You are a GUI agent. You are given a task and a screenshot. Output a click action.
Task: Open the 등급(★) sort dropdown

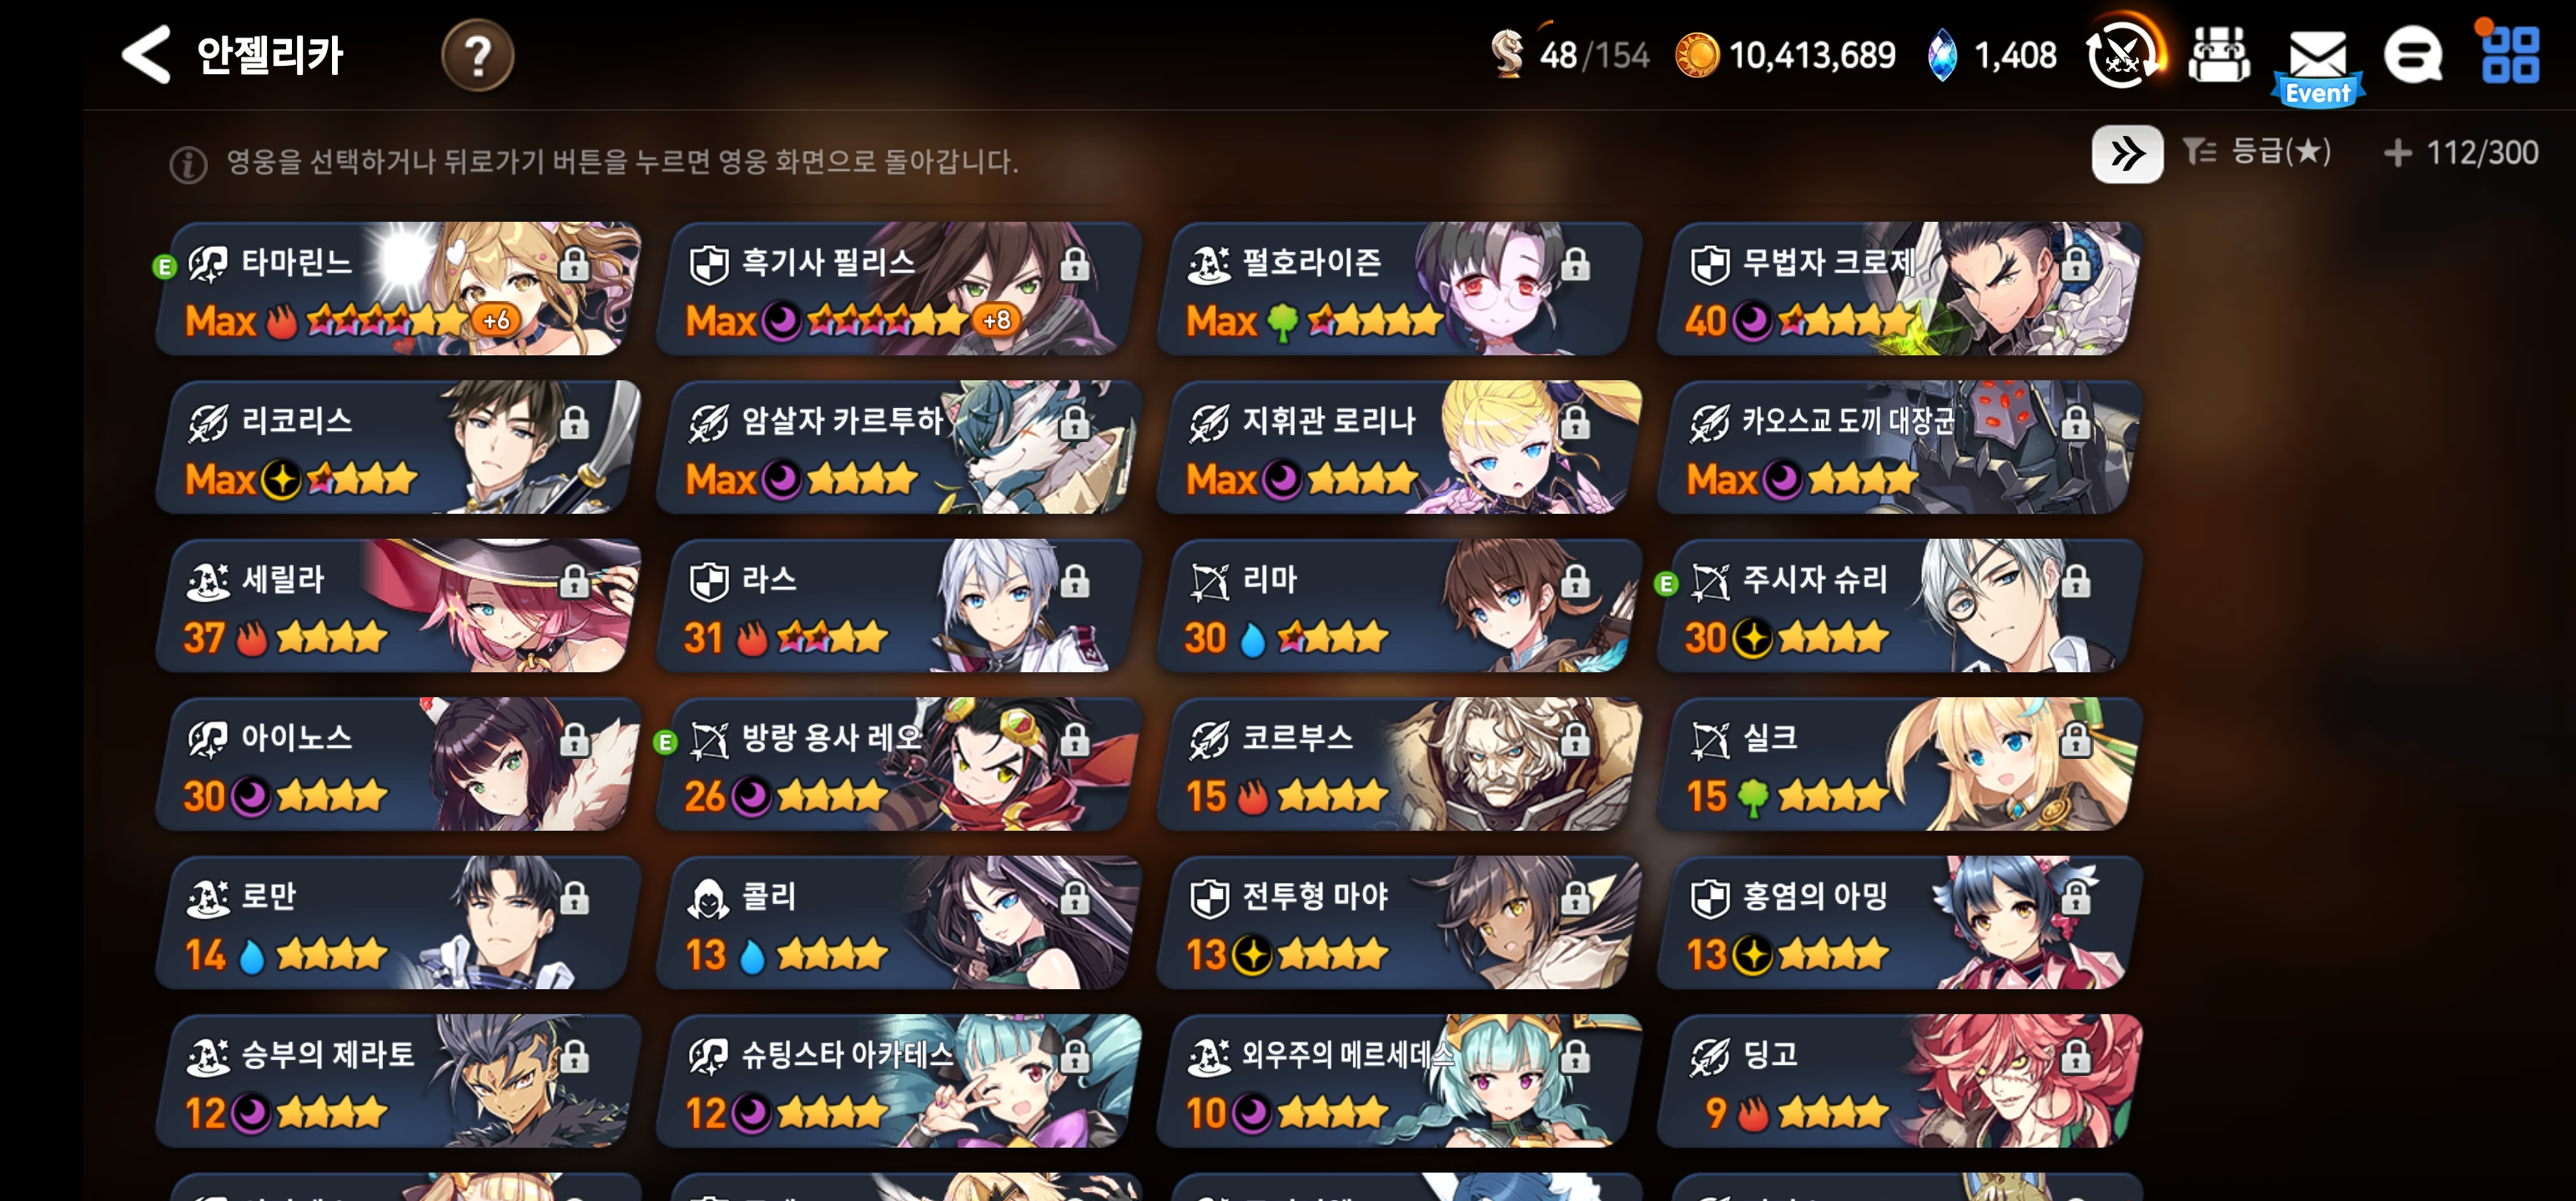coord(2256,152)
